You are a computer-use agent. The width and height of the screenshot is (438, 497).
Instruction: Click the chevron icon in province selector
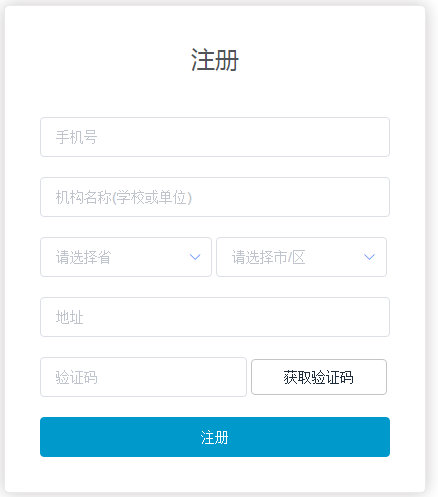point(195,257)
